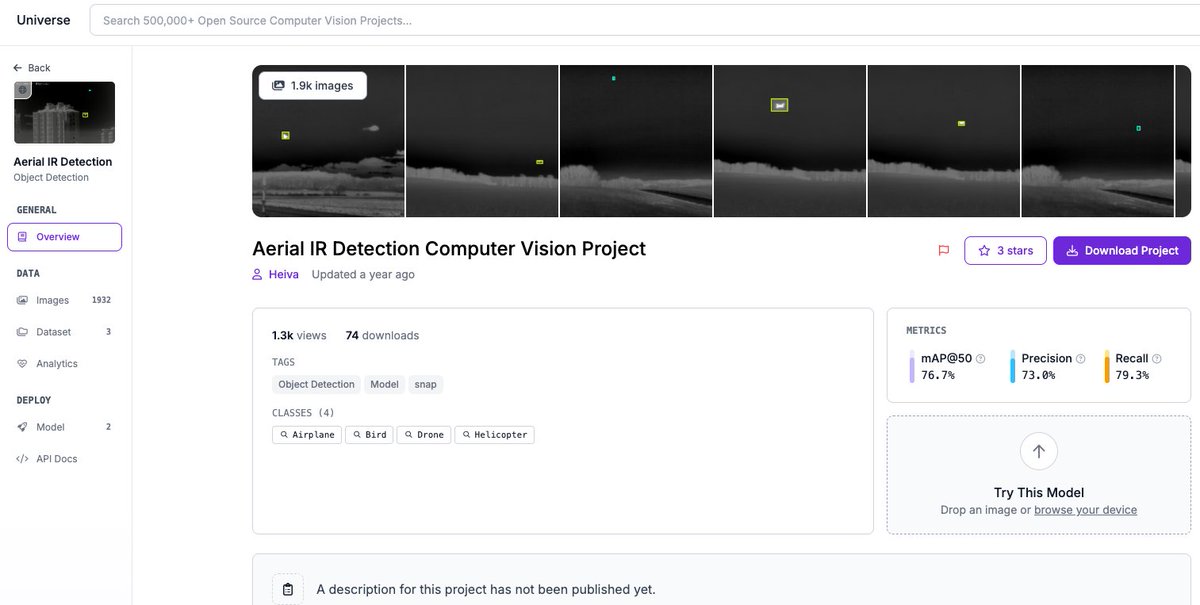The image size is (1200, 605).
Task: Select the snap tag chip
Action: pyautogui.click(x=426, y=384)
